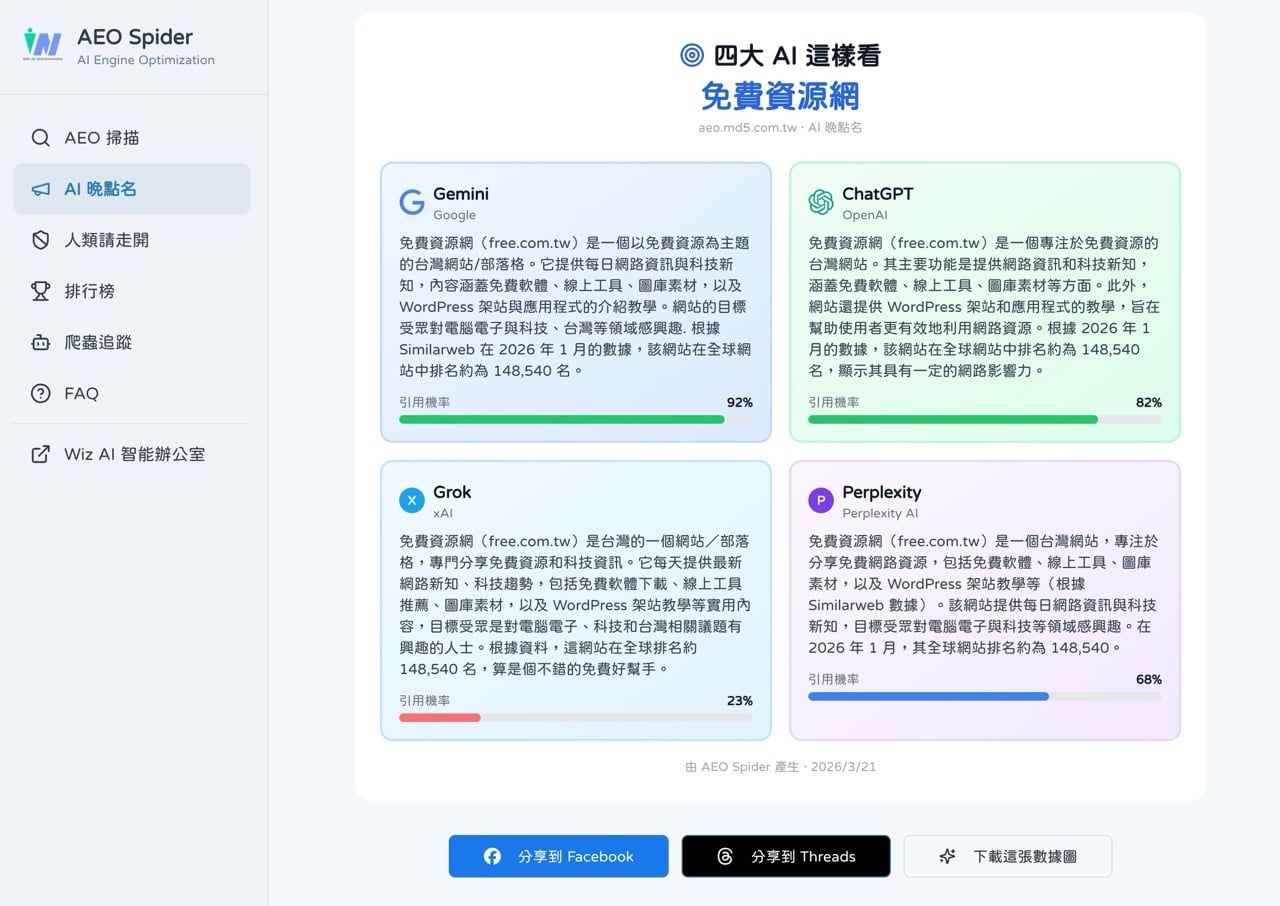This screenshot has width=1280, height=906.
Task: Click the trophy icon beside 排行榜
Action: (41, 291)
